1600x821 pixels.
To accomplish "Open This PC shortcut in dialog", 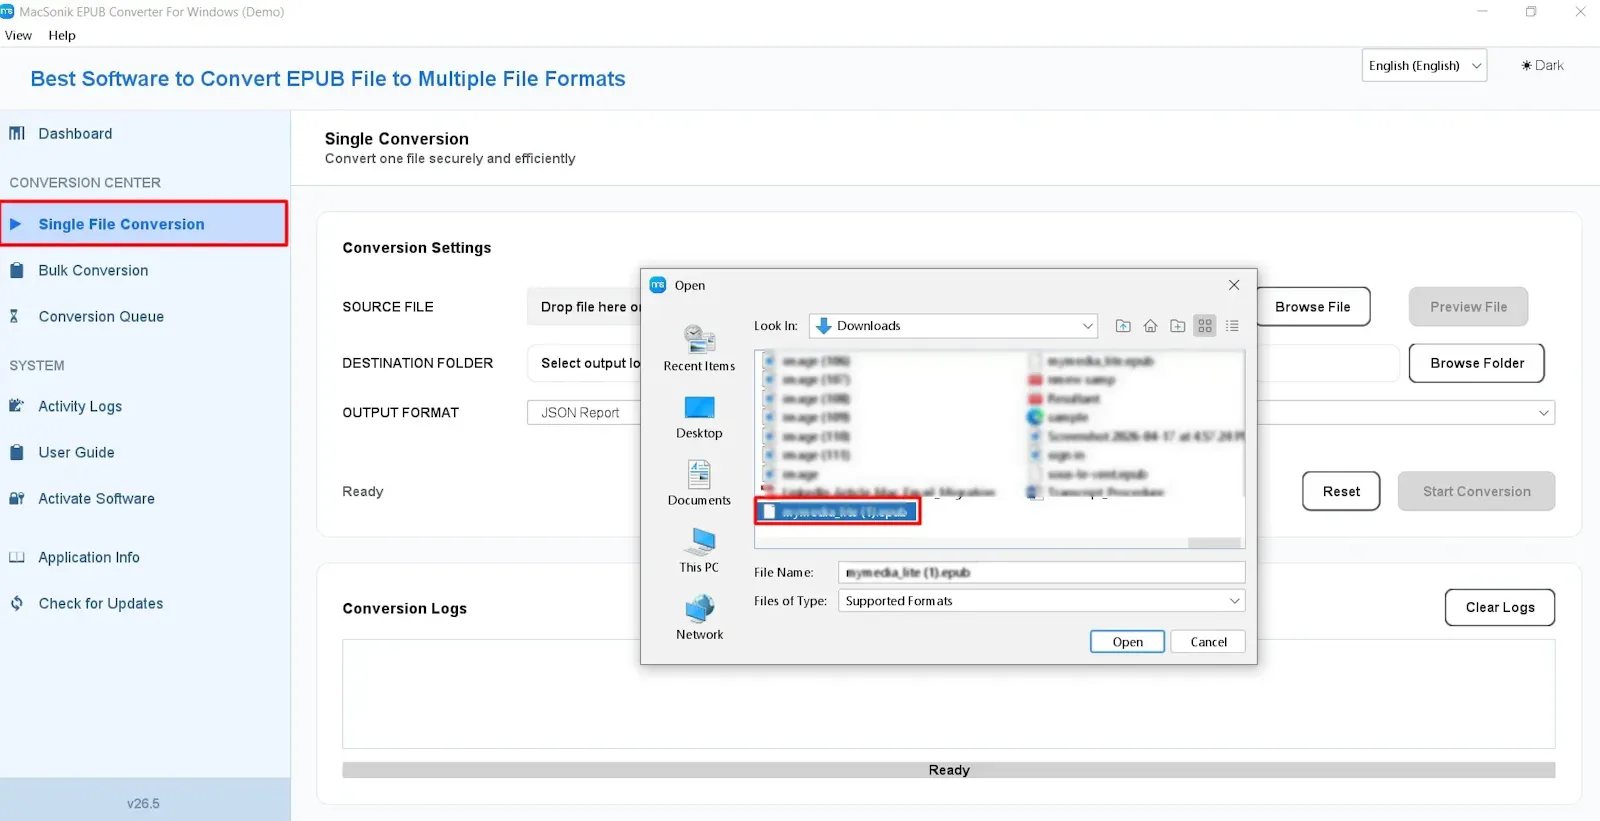I will pyautogui.click(x=699, y=550).
